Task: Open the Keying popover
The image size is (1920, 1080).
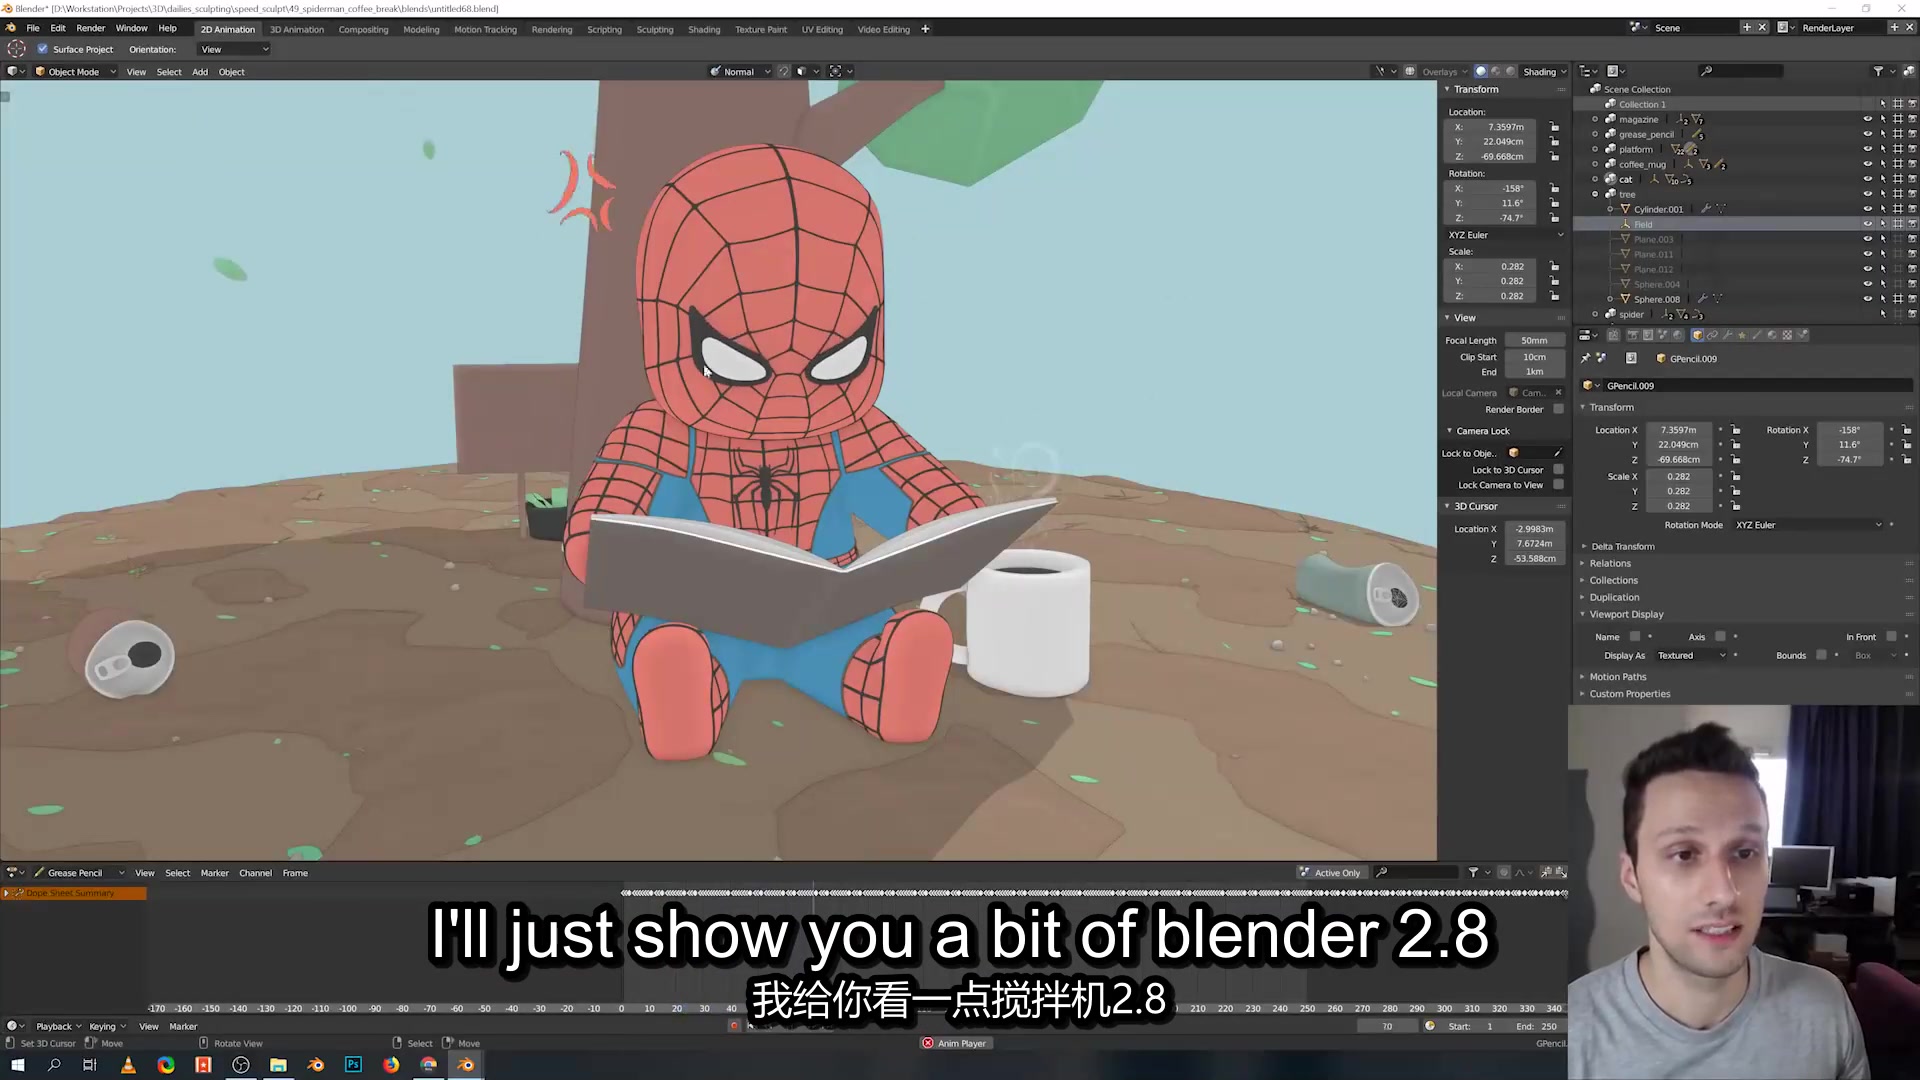Action: click(x=107, y=1026)
